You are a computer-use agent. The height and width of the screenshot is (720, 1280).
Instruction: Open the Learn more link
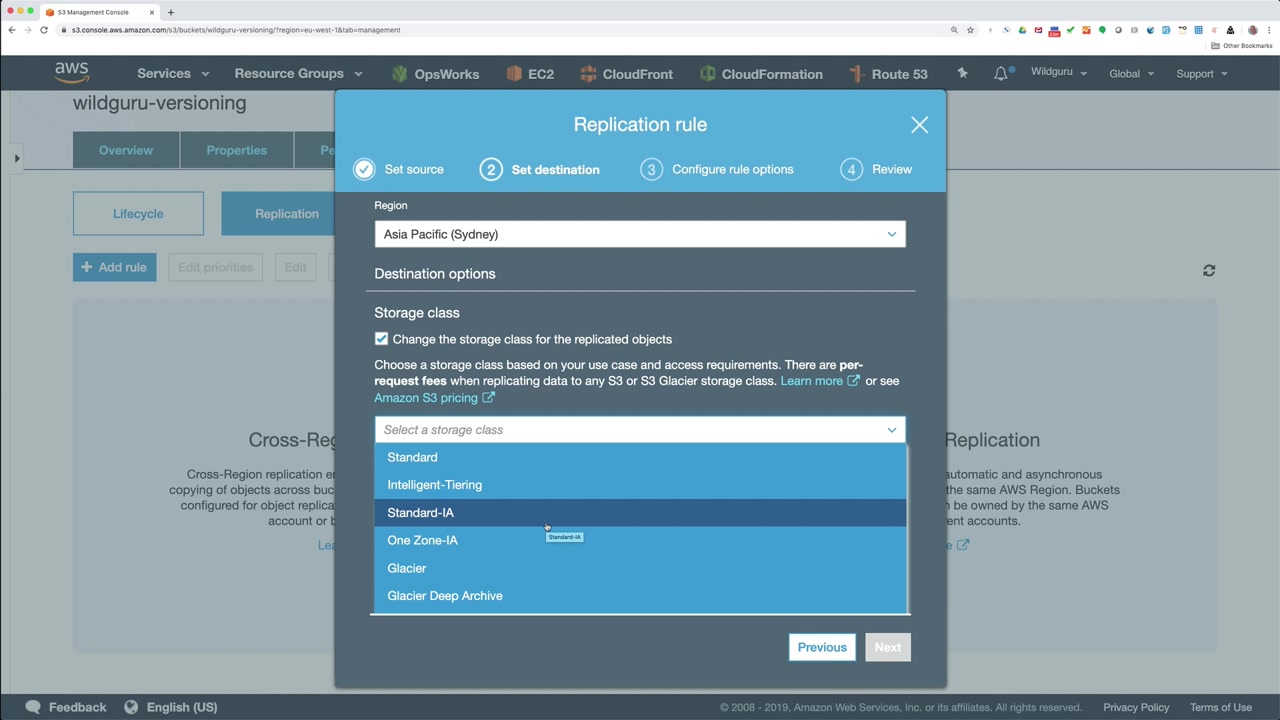pyautogui.click(x=820, y=381)
